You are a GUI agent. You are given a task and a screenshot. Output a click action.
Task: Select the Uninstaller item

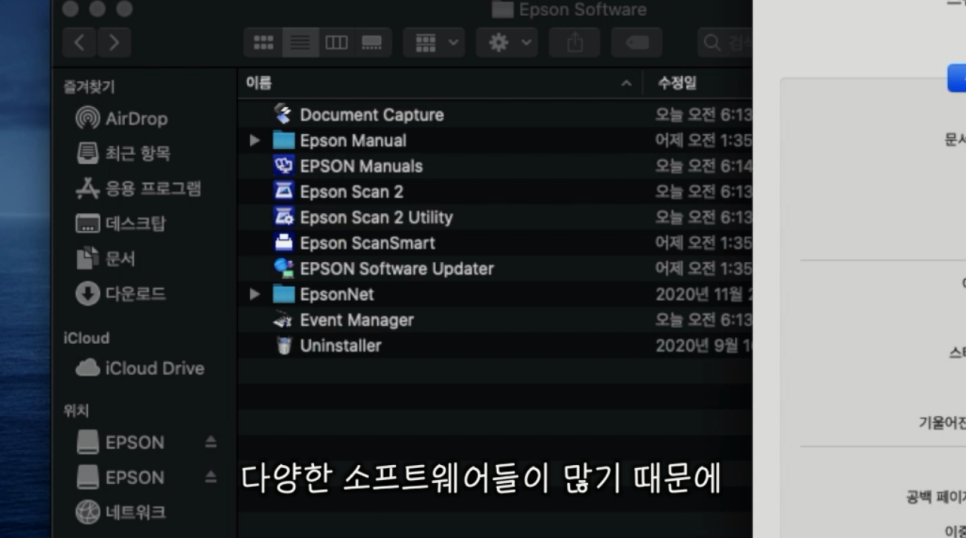pos(339,346)
